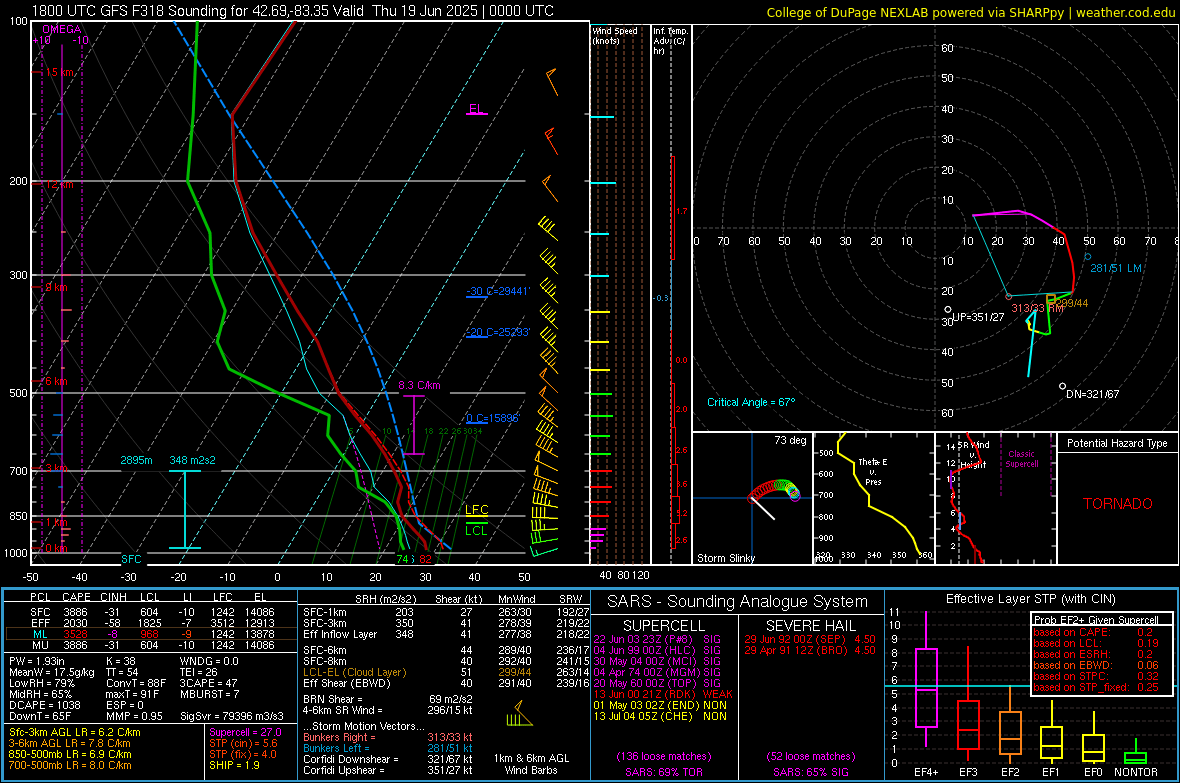Click the 8.3 C/km lapse rate label
This screenshot has width=1180, height=783.
419,385
